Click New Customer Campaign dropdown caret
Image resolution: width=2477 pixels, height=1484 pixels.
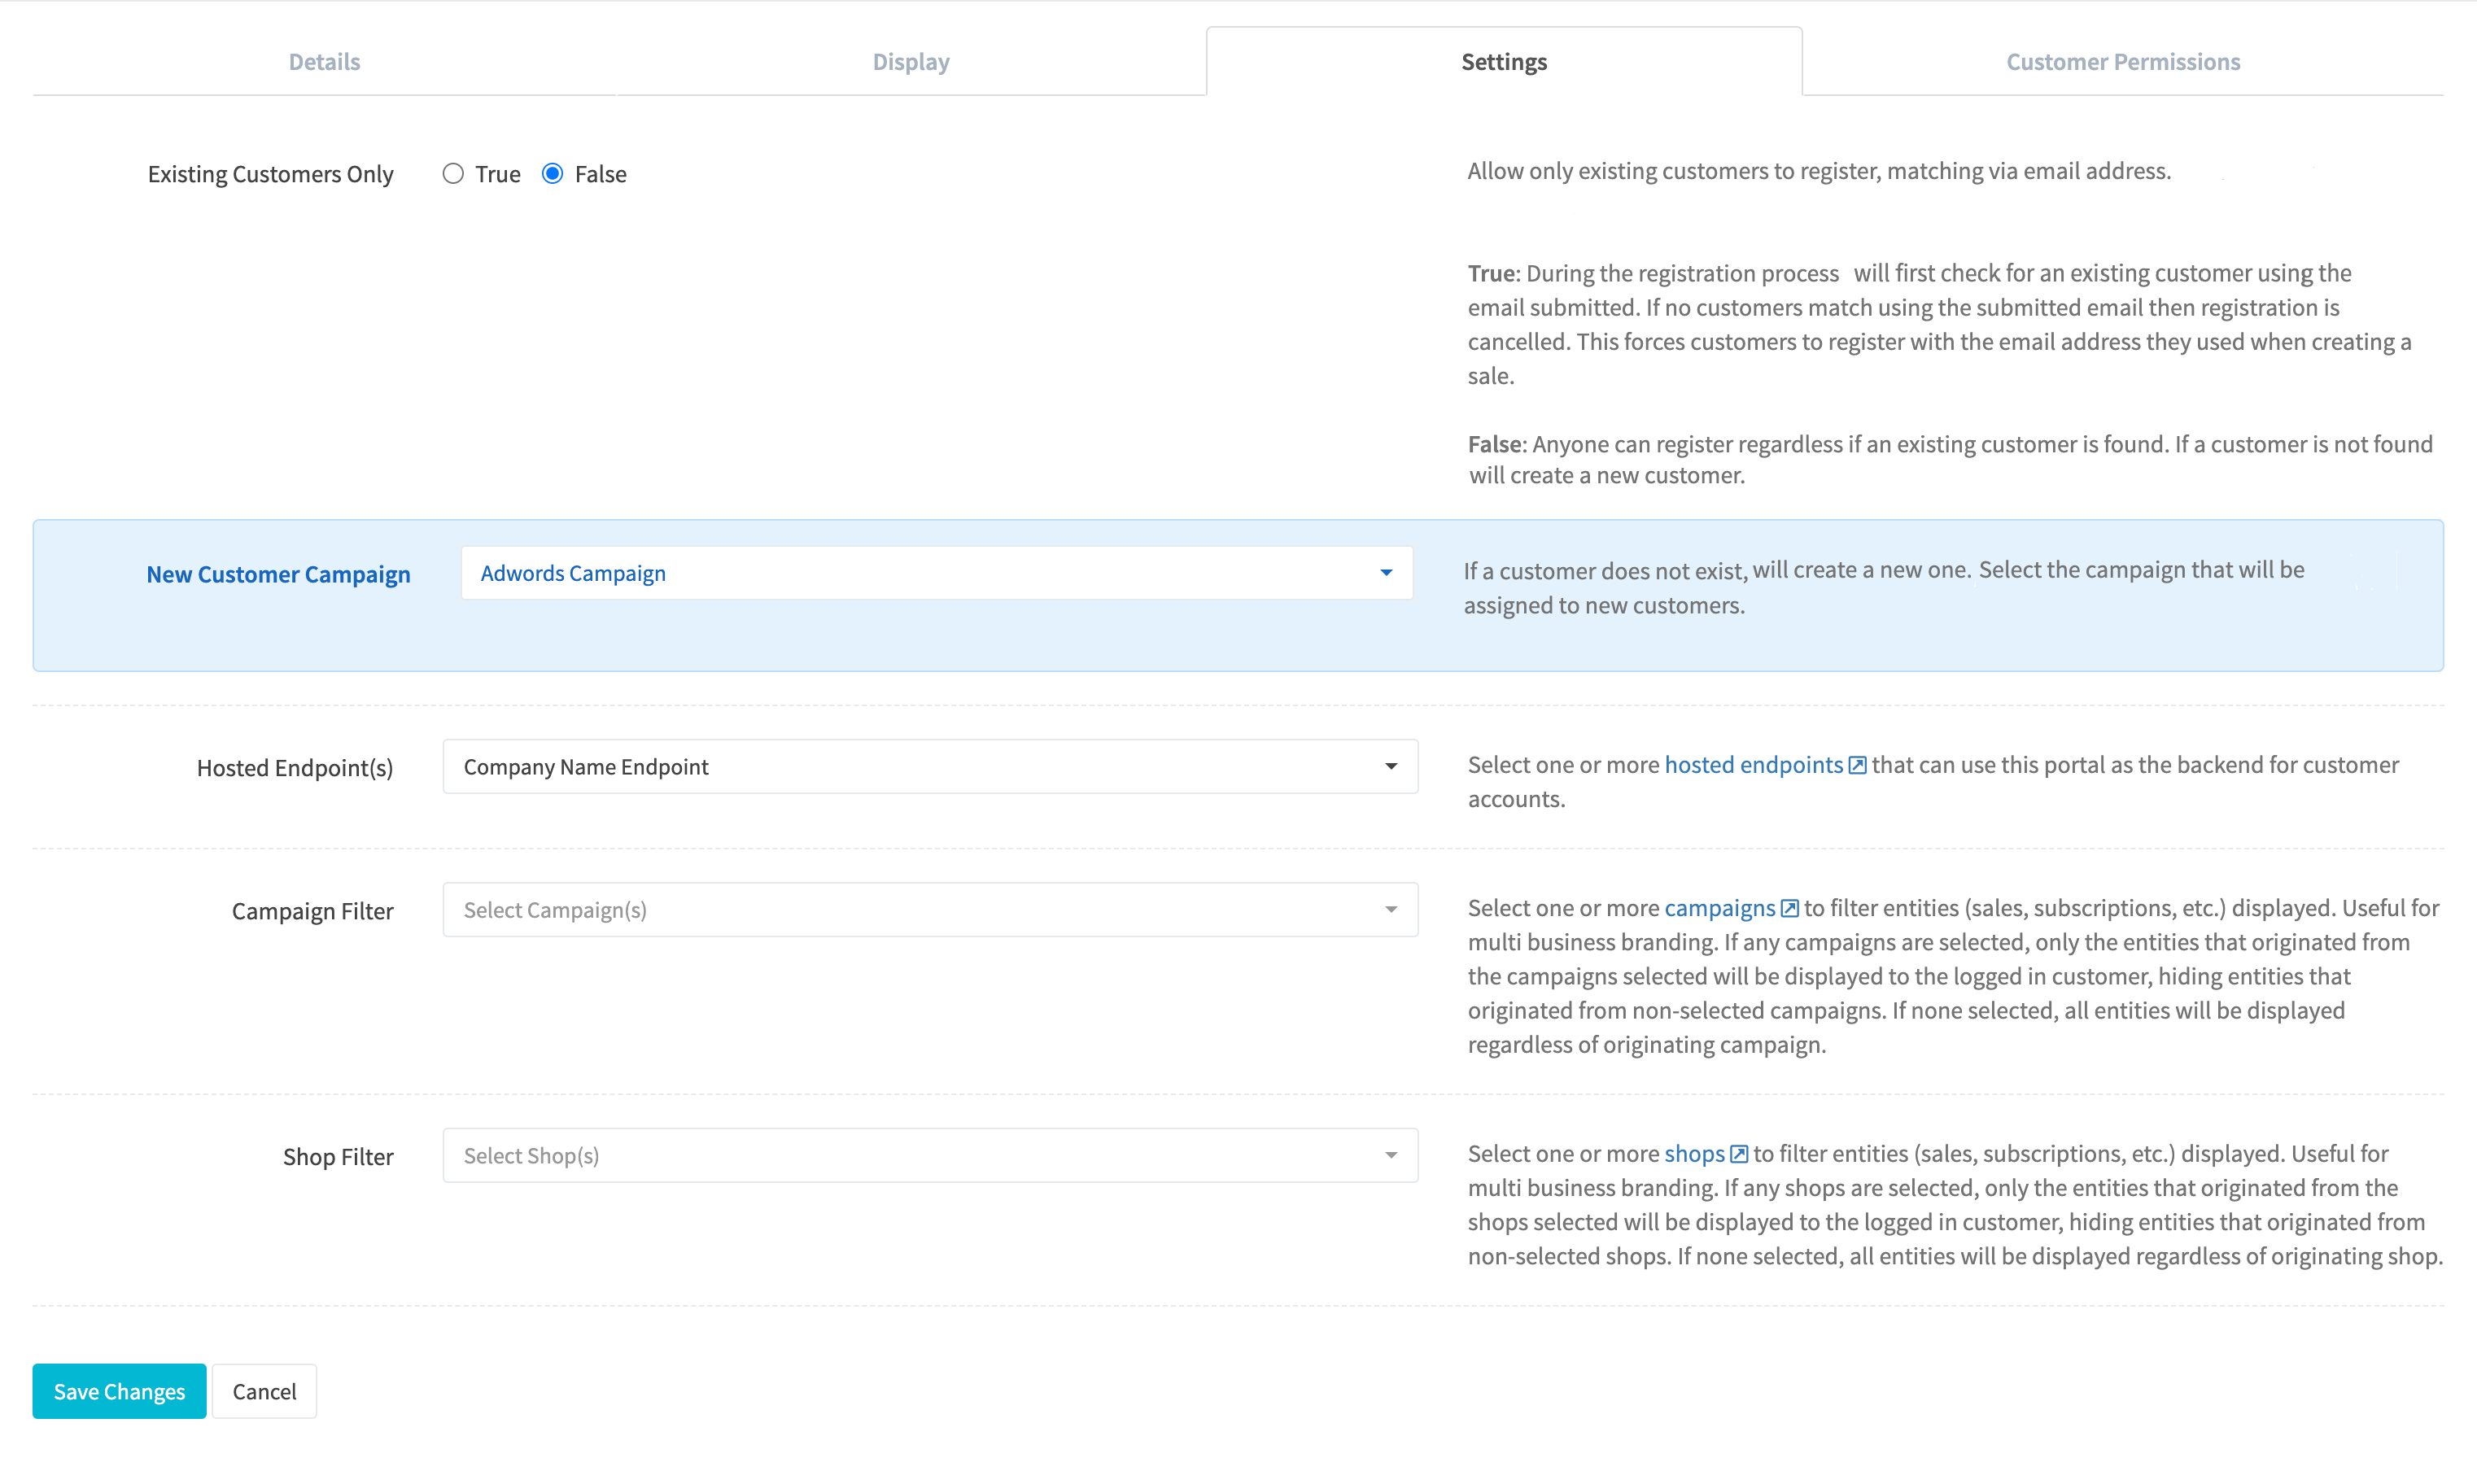(1386, 573)
